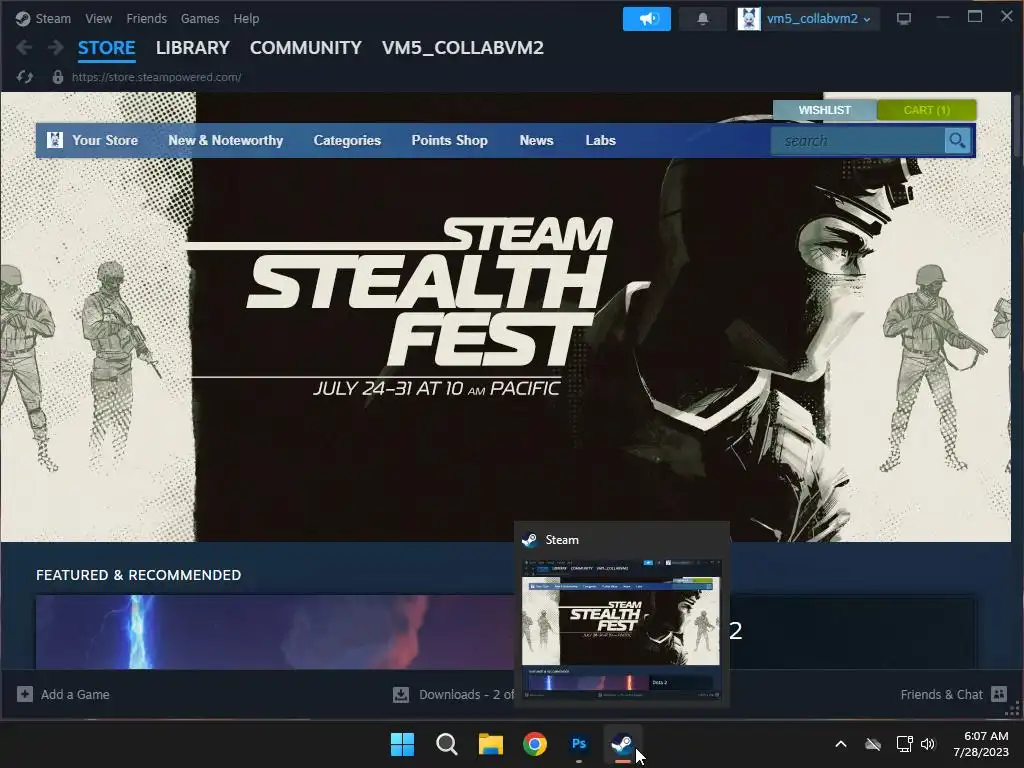Open the Games menu
The image size is (1024, 768).
(x=200, y=18)
